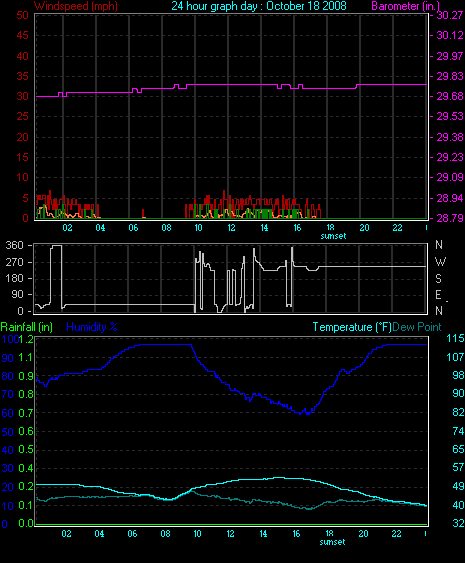Click the 02 hour tick on wind graph
465x563 pixels.
67,228
